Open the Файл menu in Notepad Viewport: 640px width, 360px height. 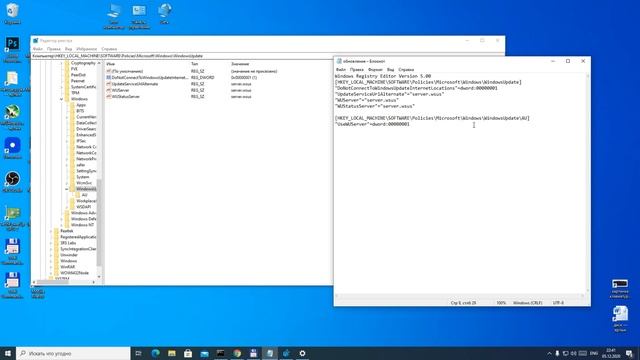tap(341, 70)
